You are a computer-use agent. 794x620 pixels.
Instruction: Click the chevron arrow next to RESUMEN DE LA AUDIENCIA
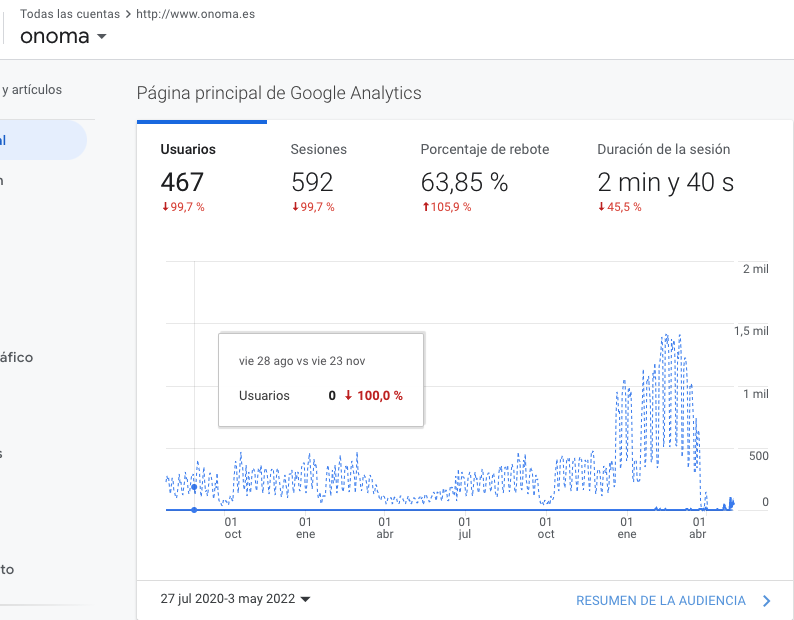(x=767, y=601)
